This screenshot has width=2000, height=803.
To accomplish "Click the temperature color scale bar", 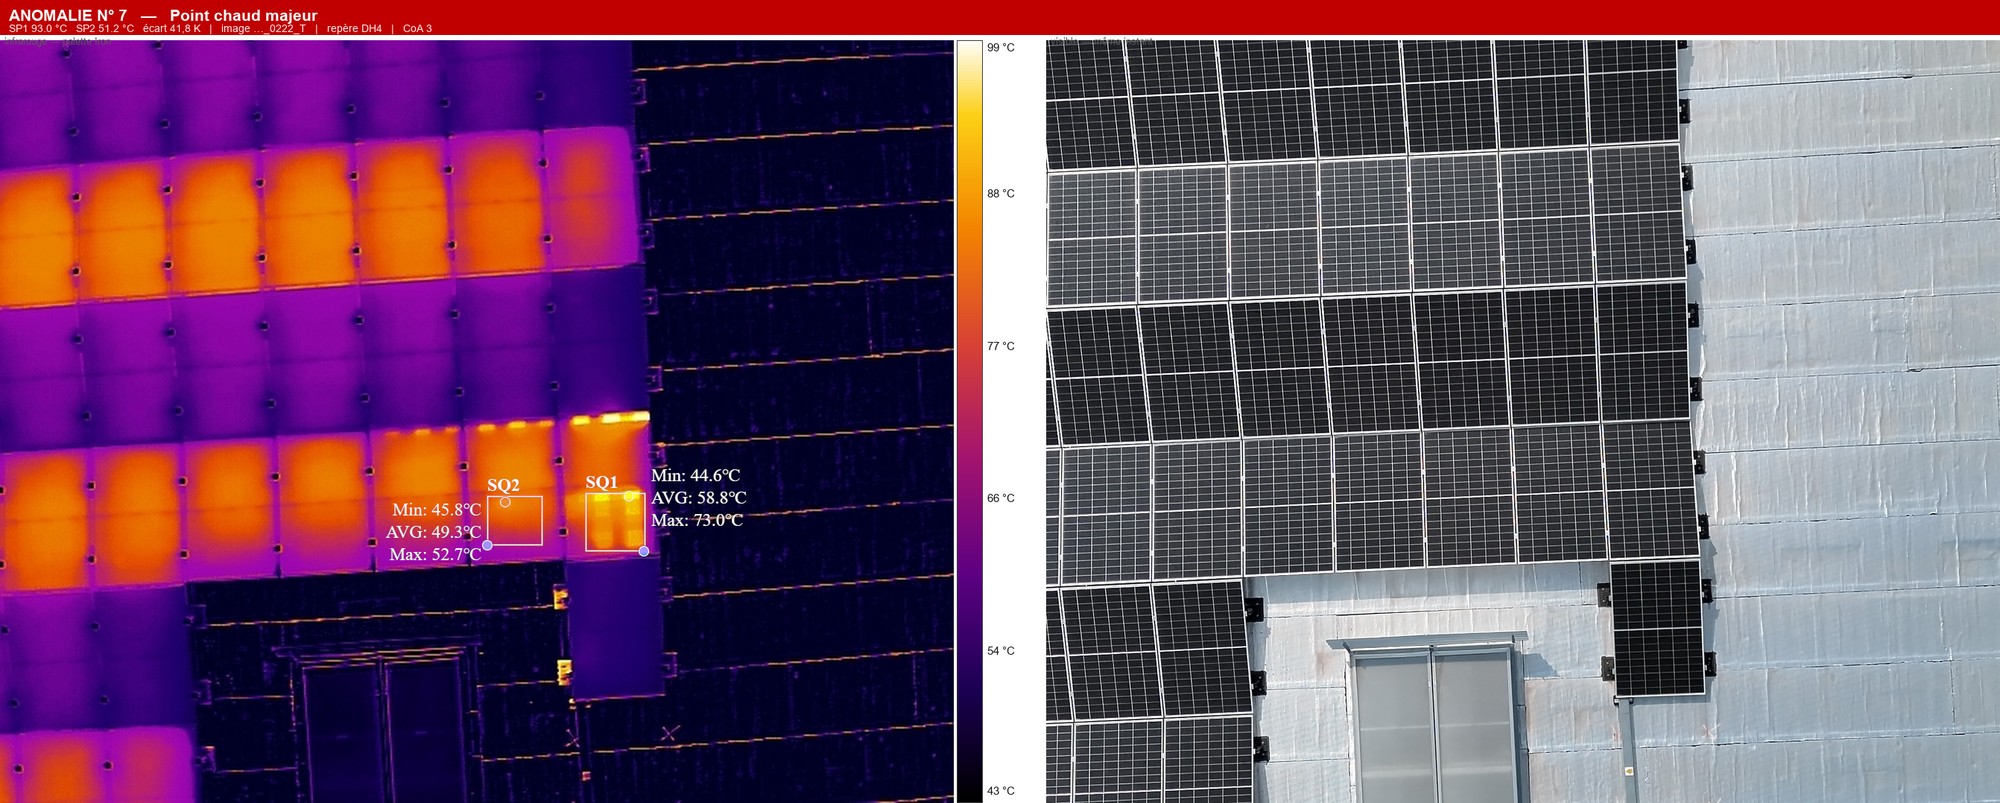I will coord(969,421).
